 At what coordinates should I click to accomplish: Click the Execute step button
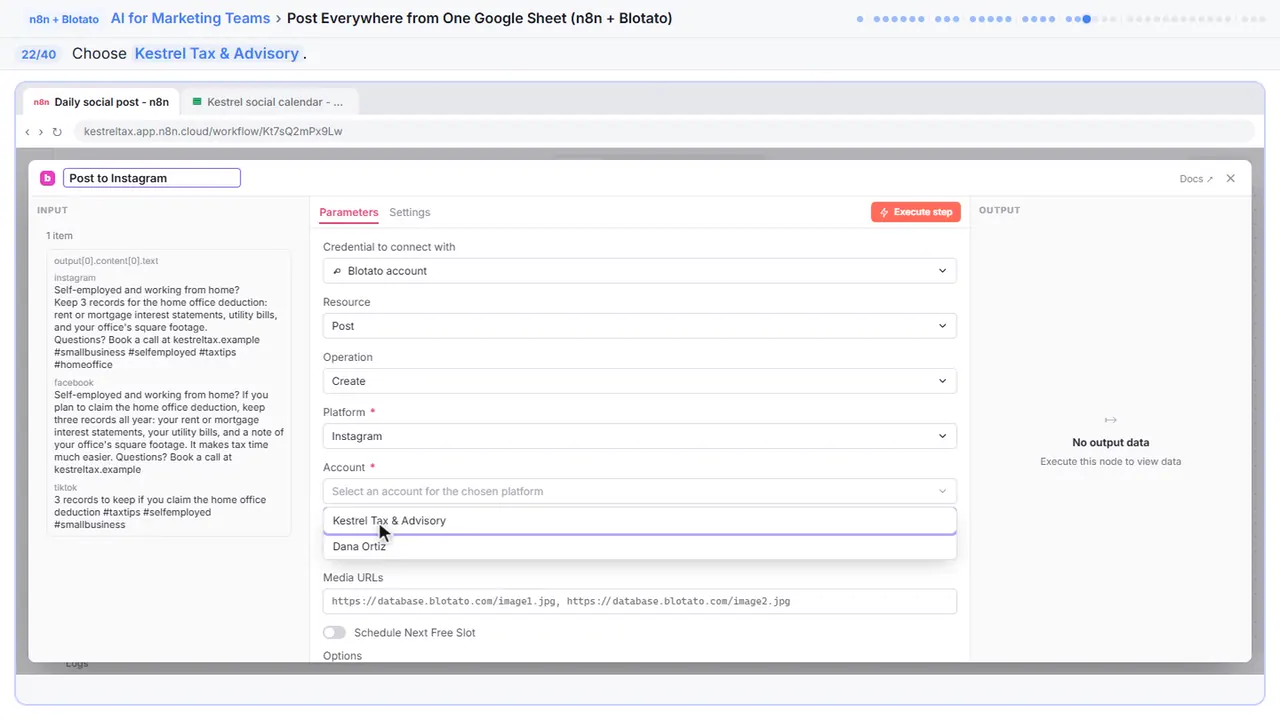(916, 212)
